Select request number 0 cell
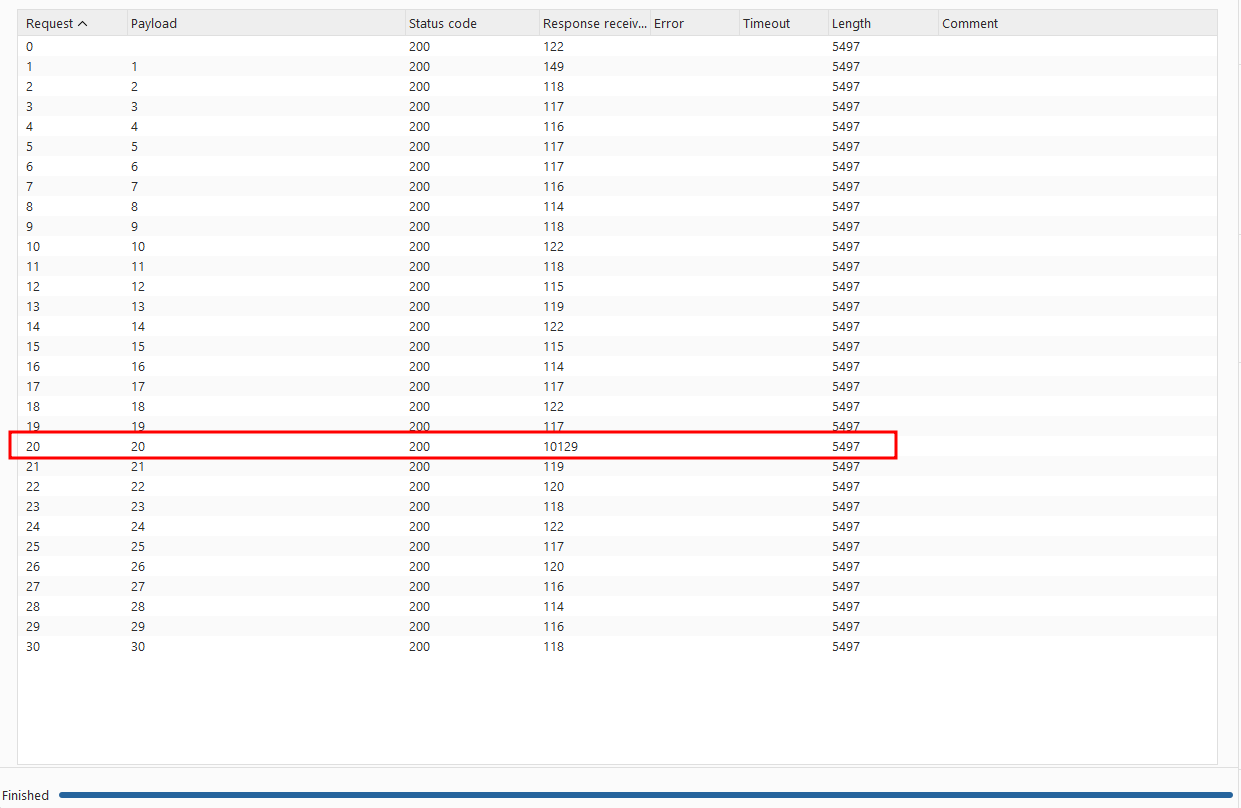This screenshot has width=1241, height=808. click(x=29, y=46)
